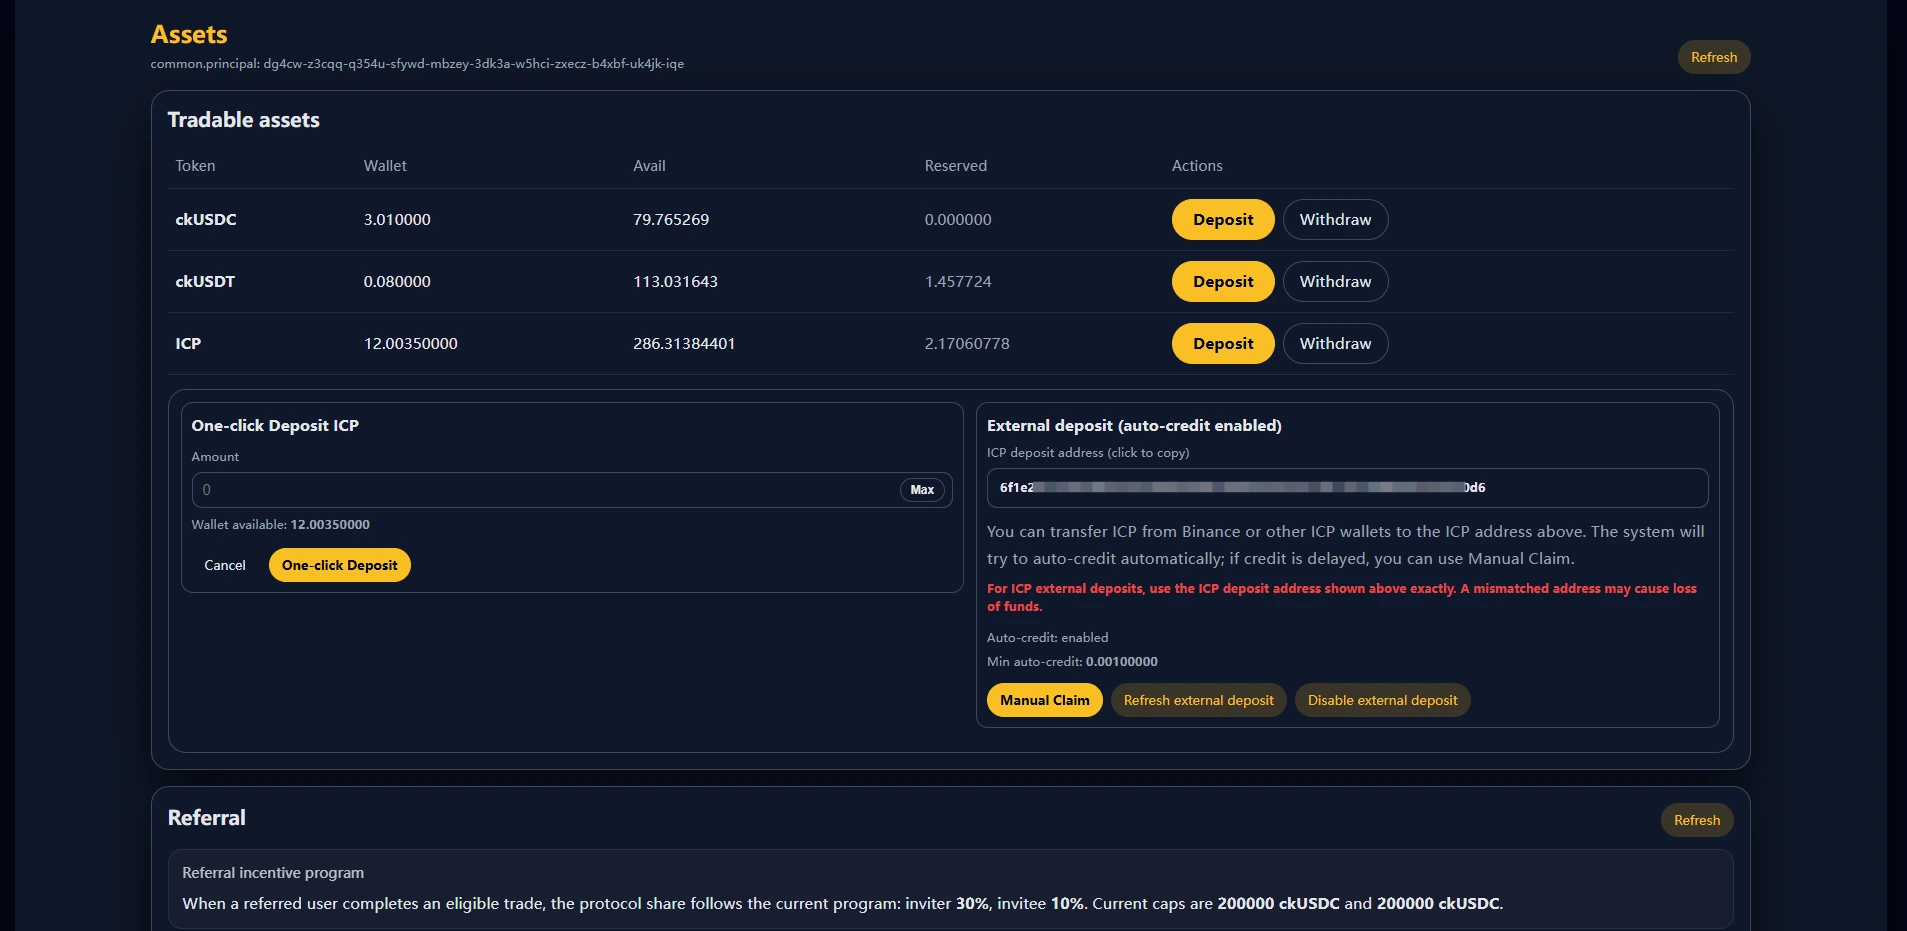Viewport: 1907px width, 931px height.
Task: Refresh the Assets page at top
Action: coord(1713,57)
